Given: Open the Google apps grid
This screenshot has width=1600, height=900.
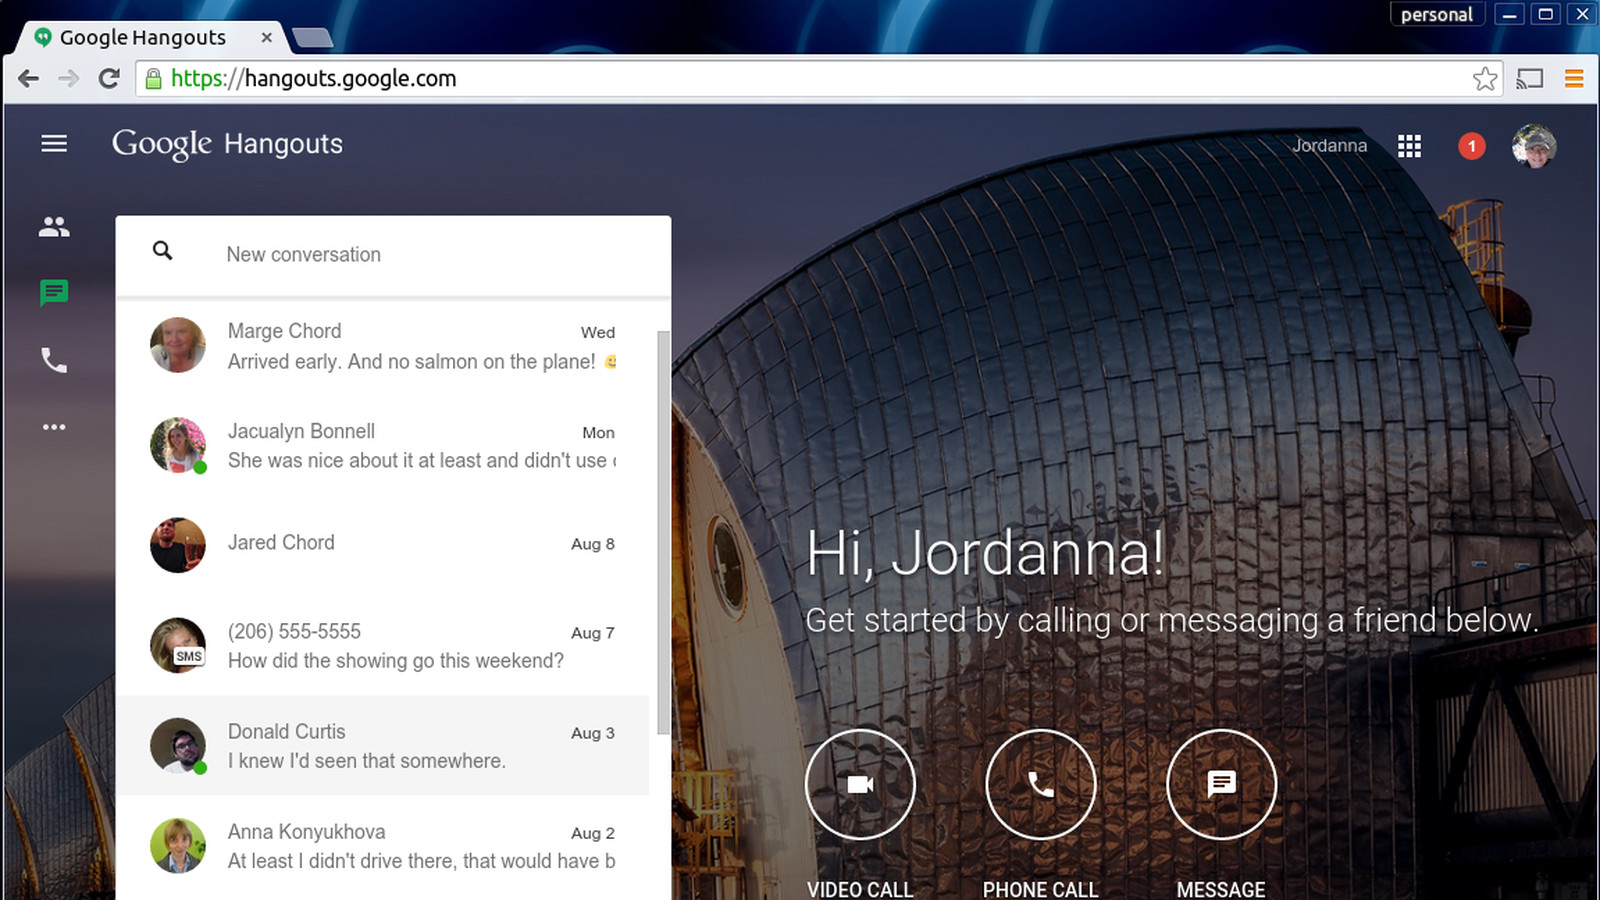Looking at the screenshot, I should [1409, 146].
